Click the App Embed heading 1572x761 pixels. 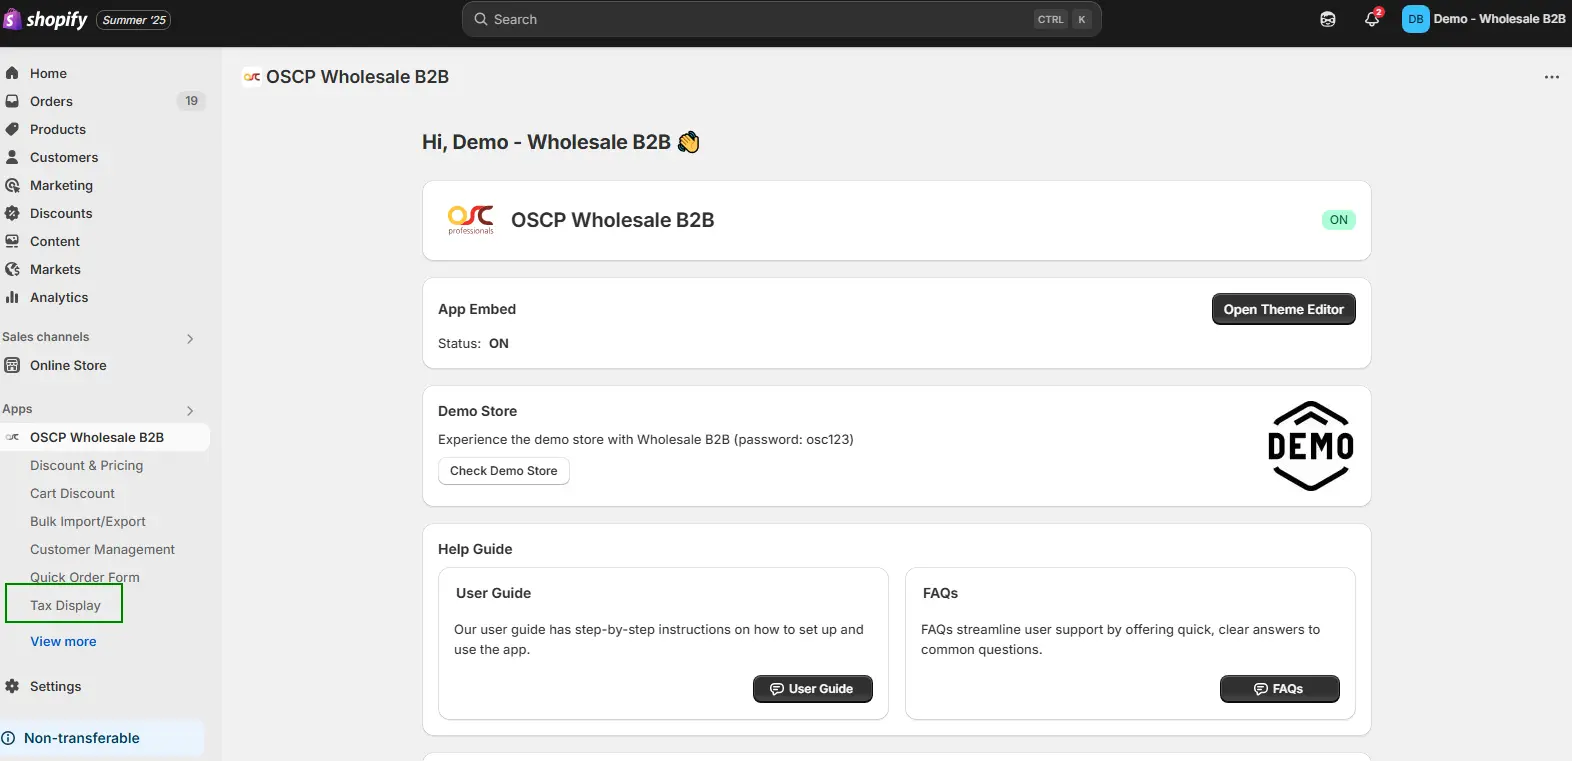477,309
